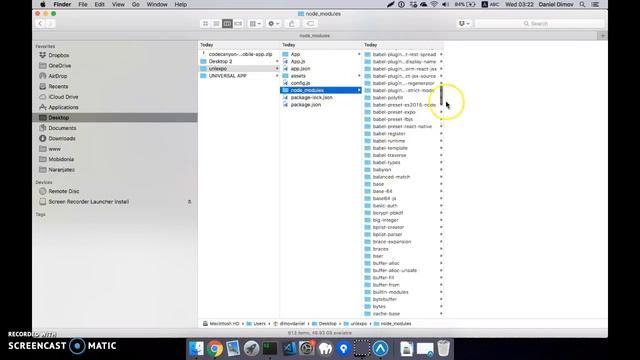The height and width of the screenshot is (360, 640).
Task: Switch to Cover Flow view
Action: click(238, 24)
